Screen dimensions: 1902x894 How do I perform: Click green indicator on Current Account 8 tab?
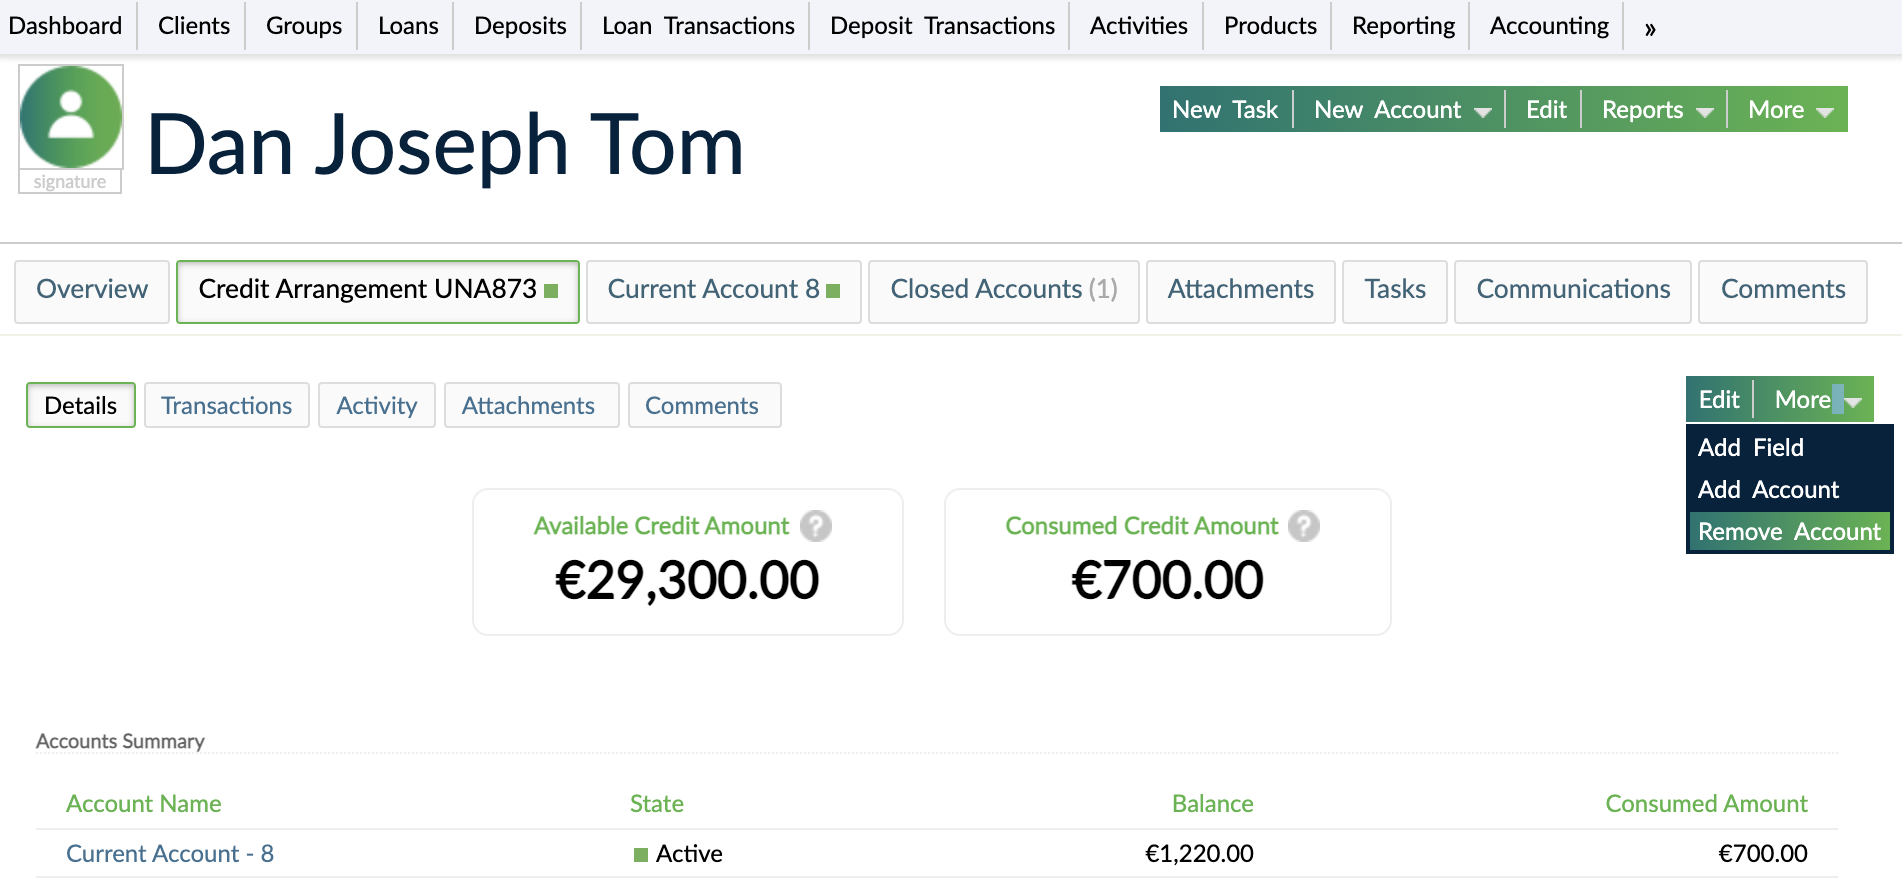(x=833, y=290)
